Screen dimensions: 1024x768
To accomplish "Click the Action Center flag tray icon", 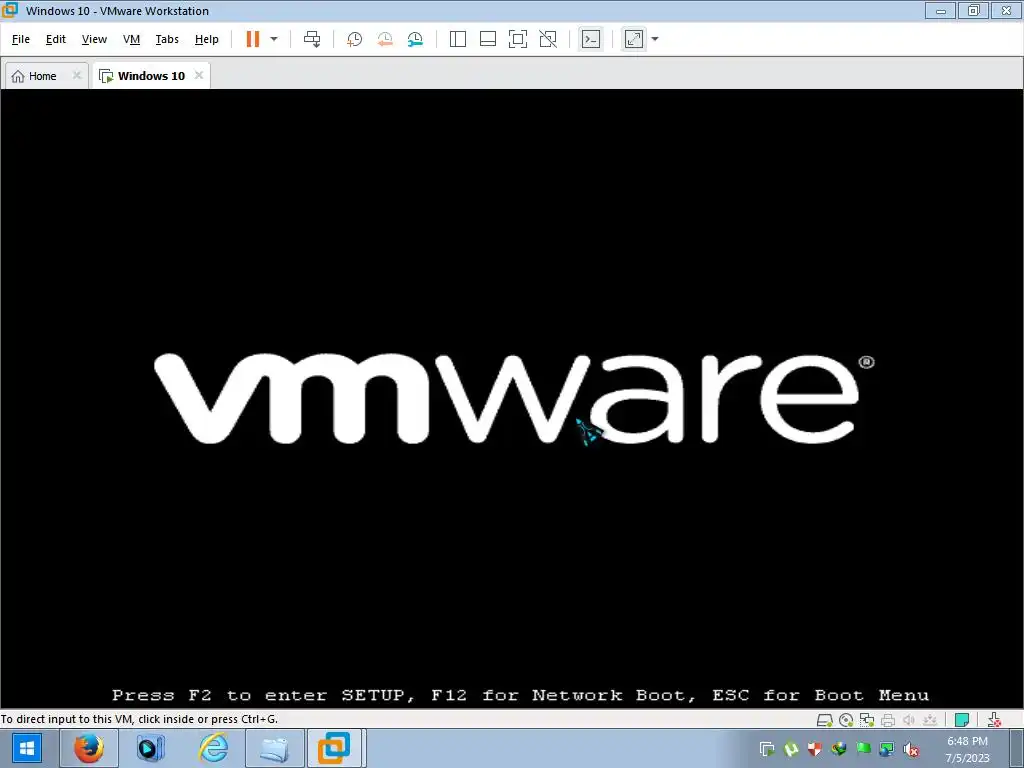I will click(x=863, y=749).
